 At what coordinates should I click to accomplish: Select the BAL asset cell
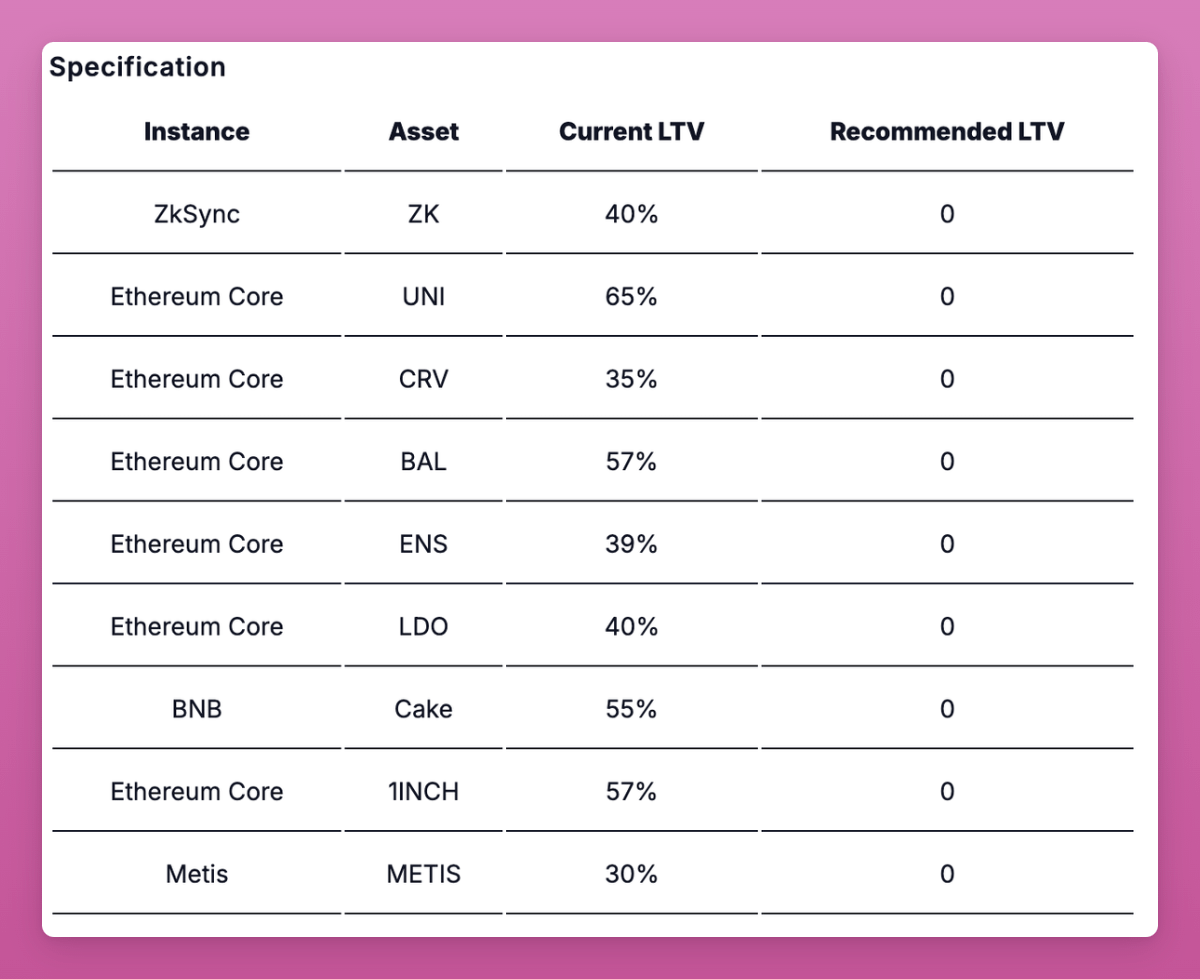coord(424,462)
